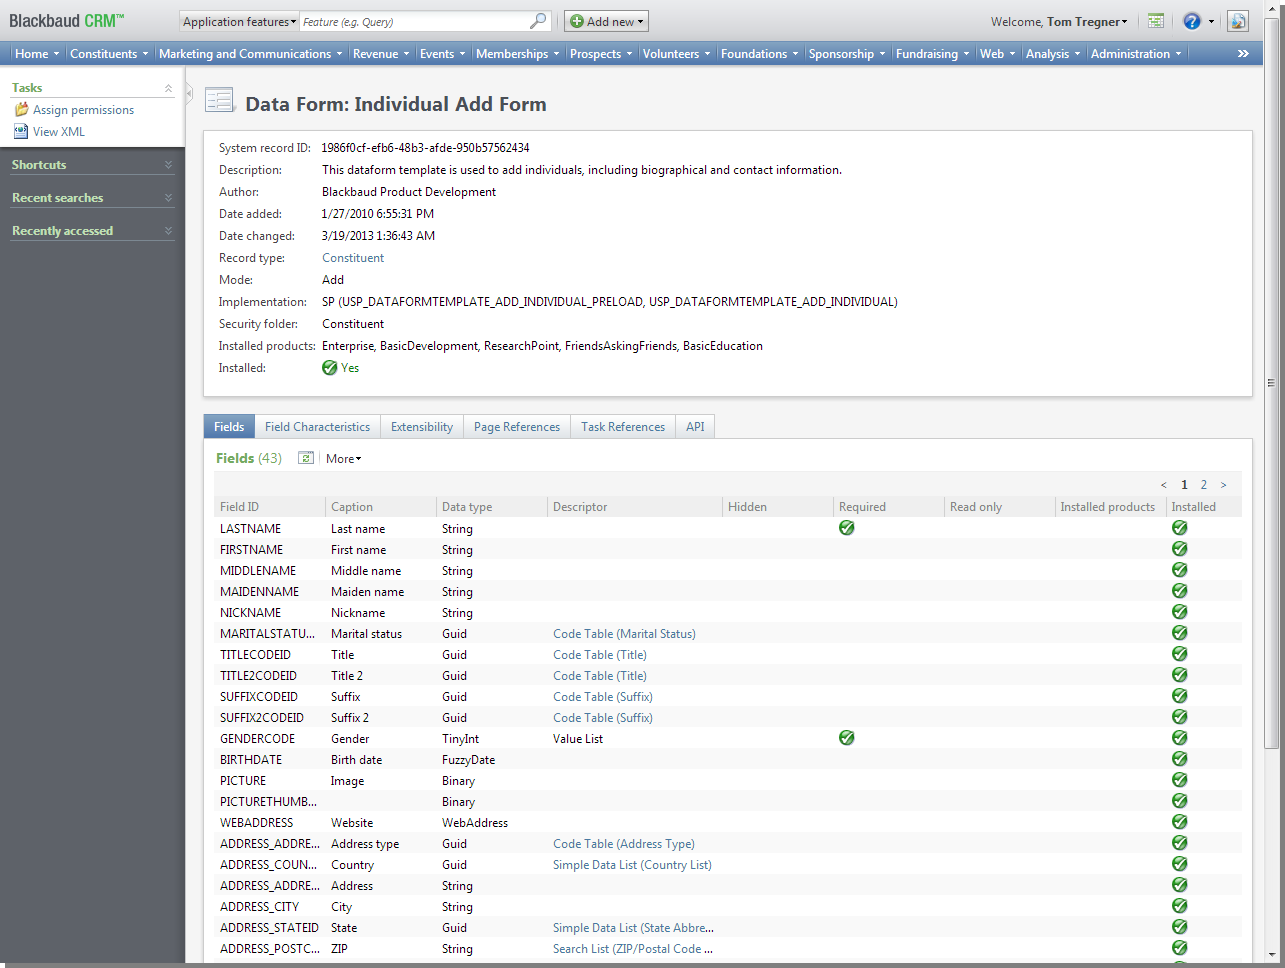Switch to the Page References tab
1285x968 pixels.
click(x=517, y=427)
